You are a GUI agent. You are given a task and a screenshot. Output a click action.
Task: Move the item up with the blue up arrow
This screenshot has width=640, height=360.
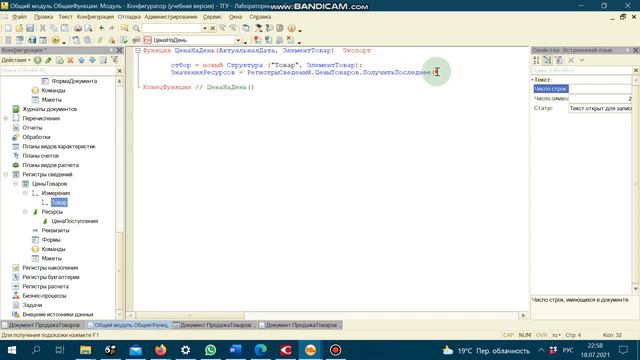coord(81,60)
